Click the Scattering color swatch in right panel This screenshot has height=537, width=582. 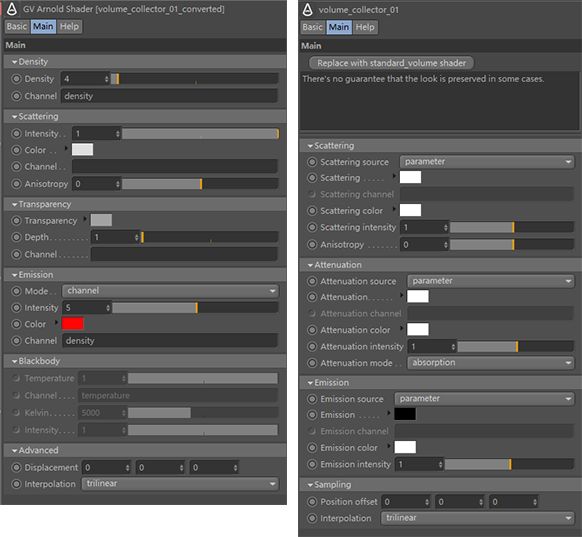(x=411, y=210)
